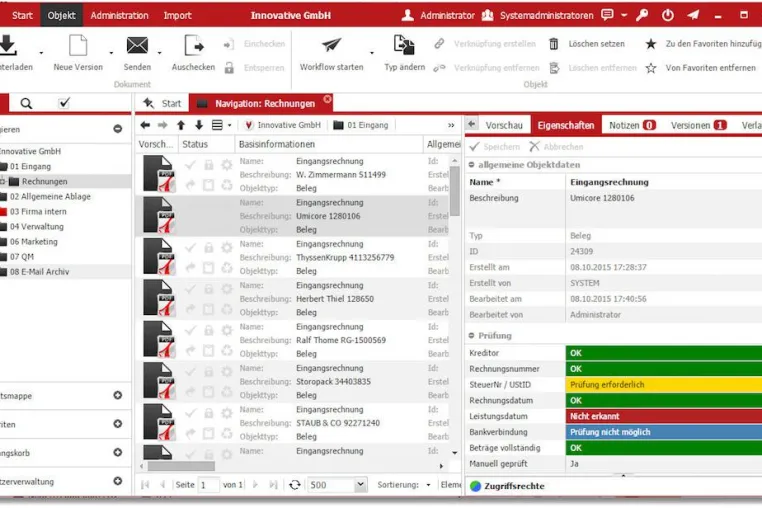Switch to the Notizen tab
762x508 pixels.
(632, 125)
